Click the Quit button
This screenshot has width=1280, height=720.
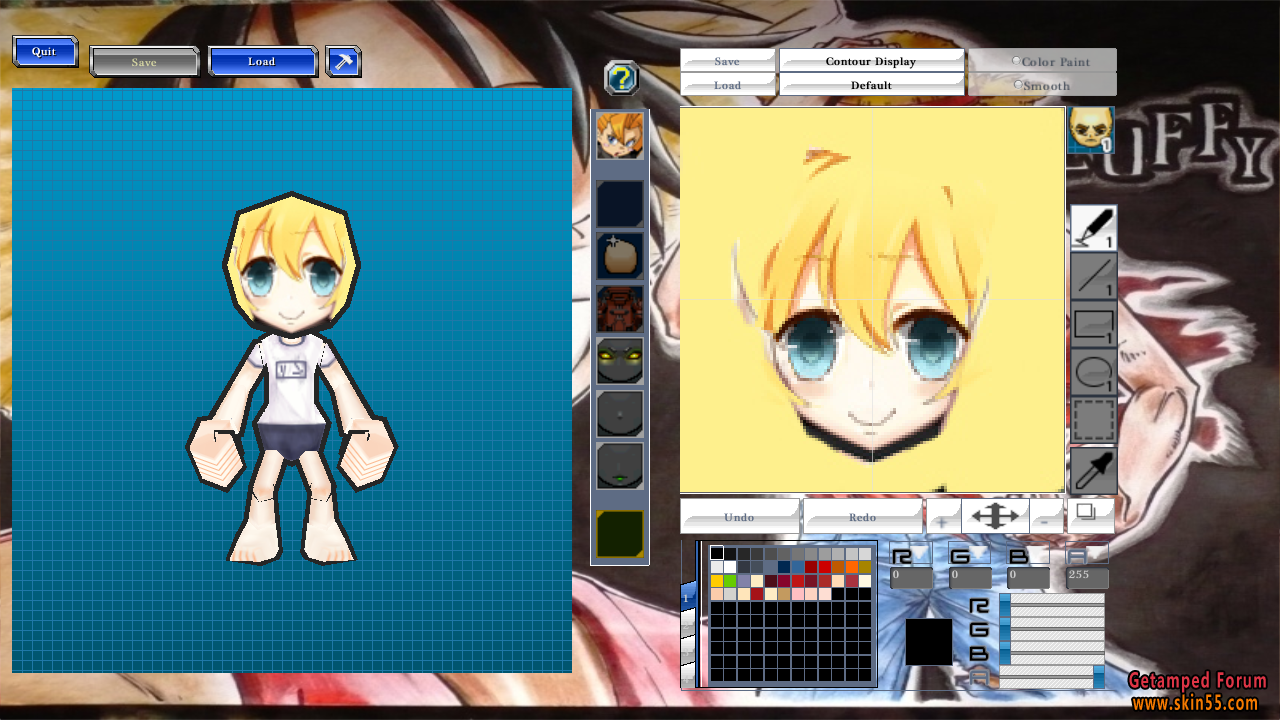click(45, 52)
